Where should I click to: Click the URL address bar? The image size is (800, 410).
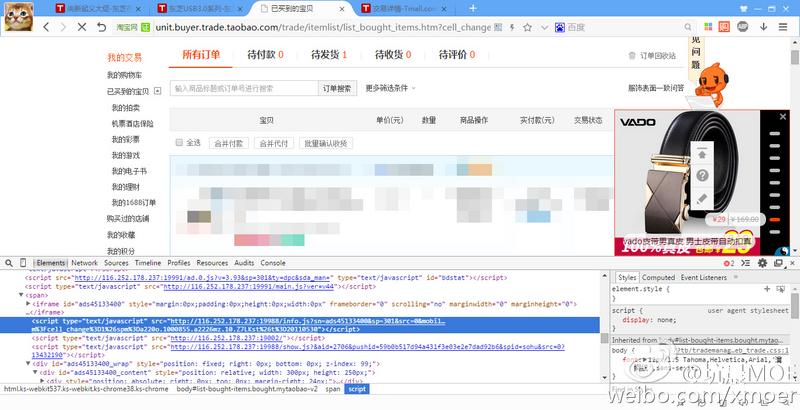pyautogui.click(x=323, y=28)
